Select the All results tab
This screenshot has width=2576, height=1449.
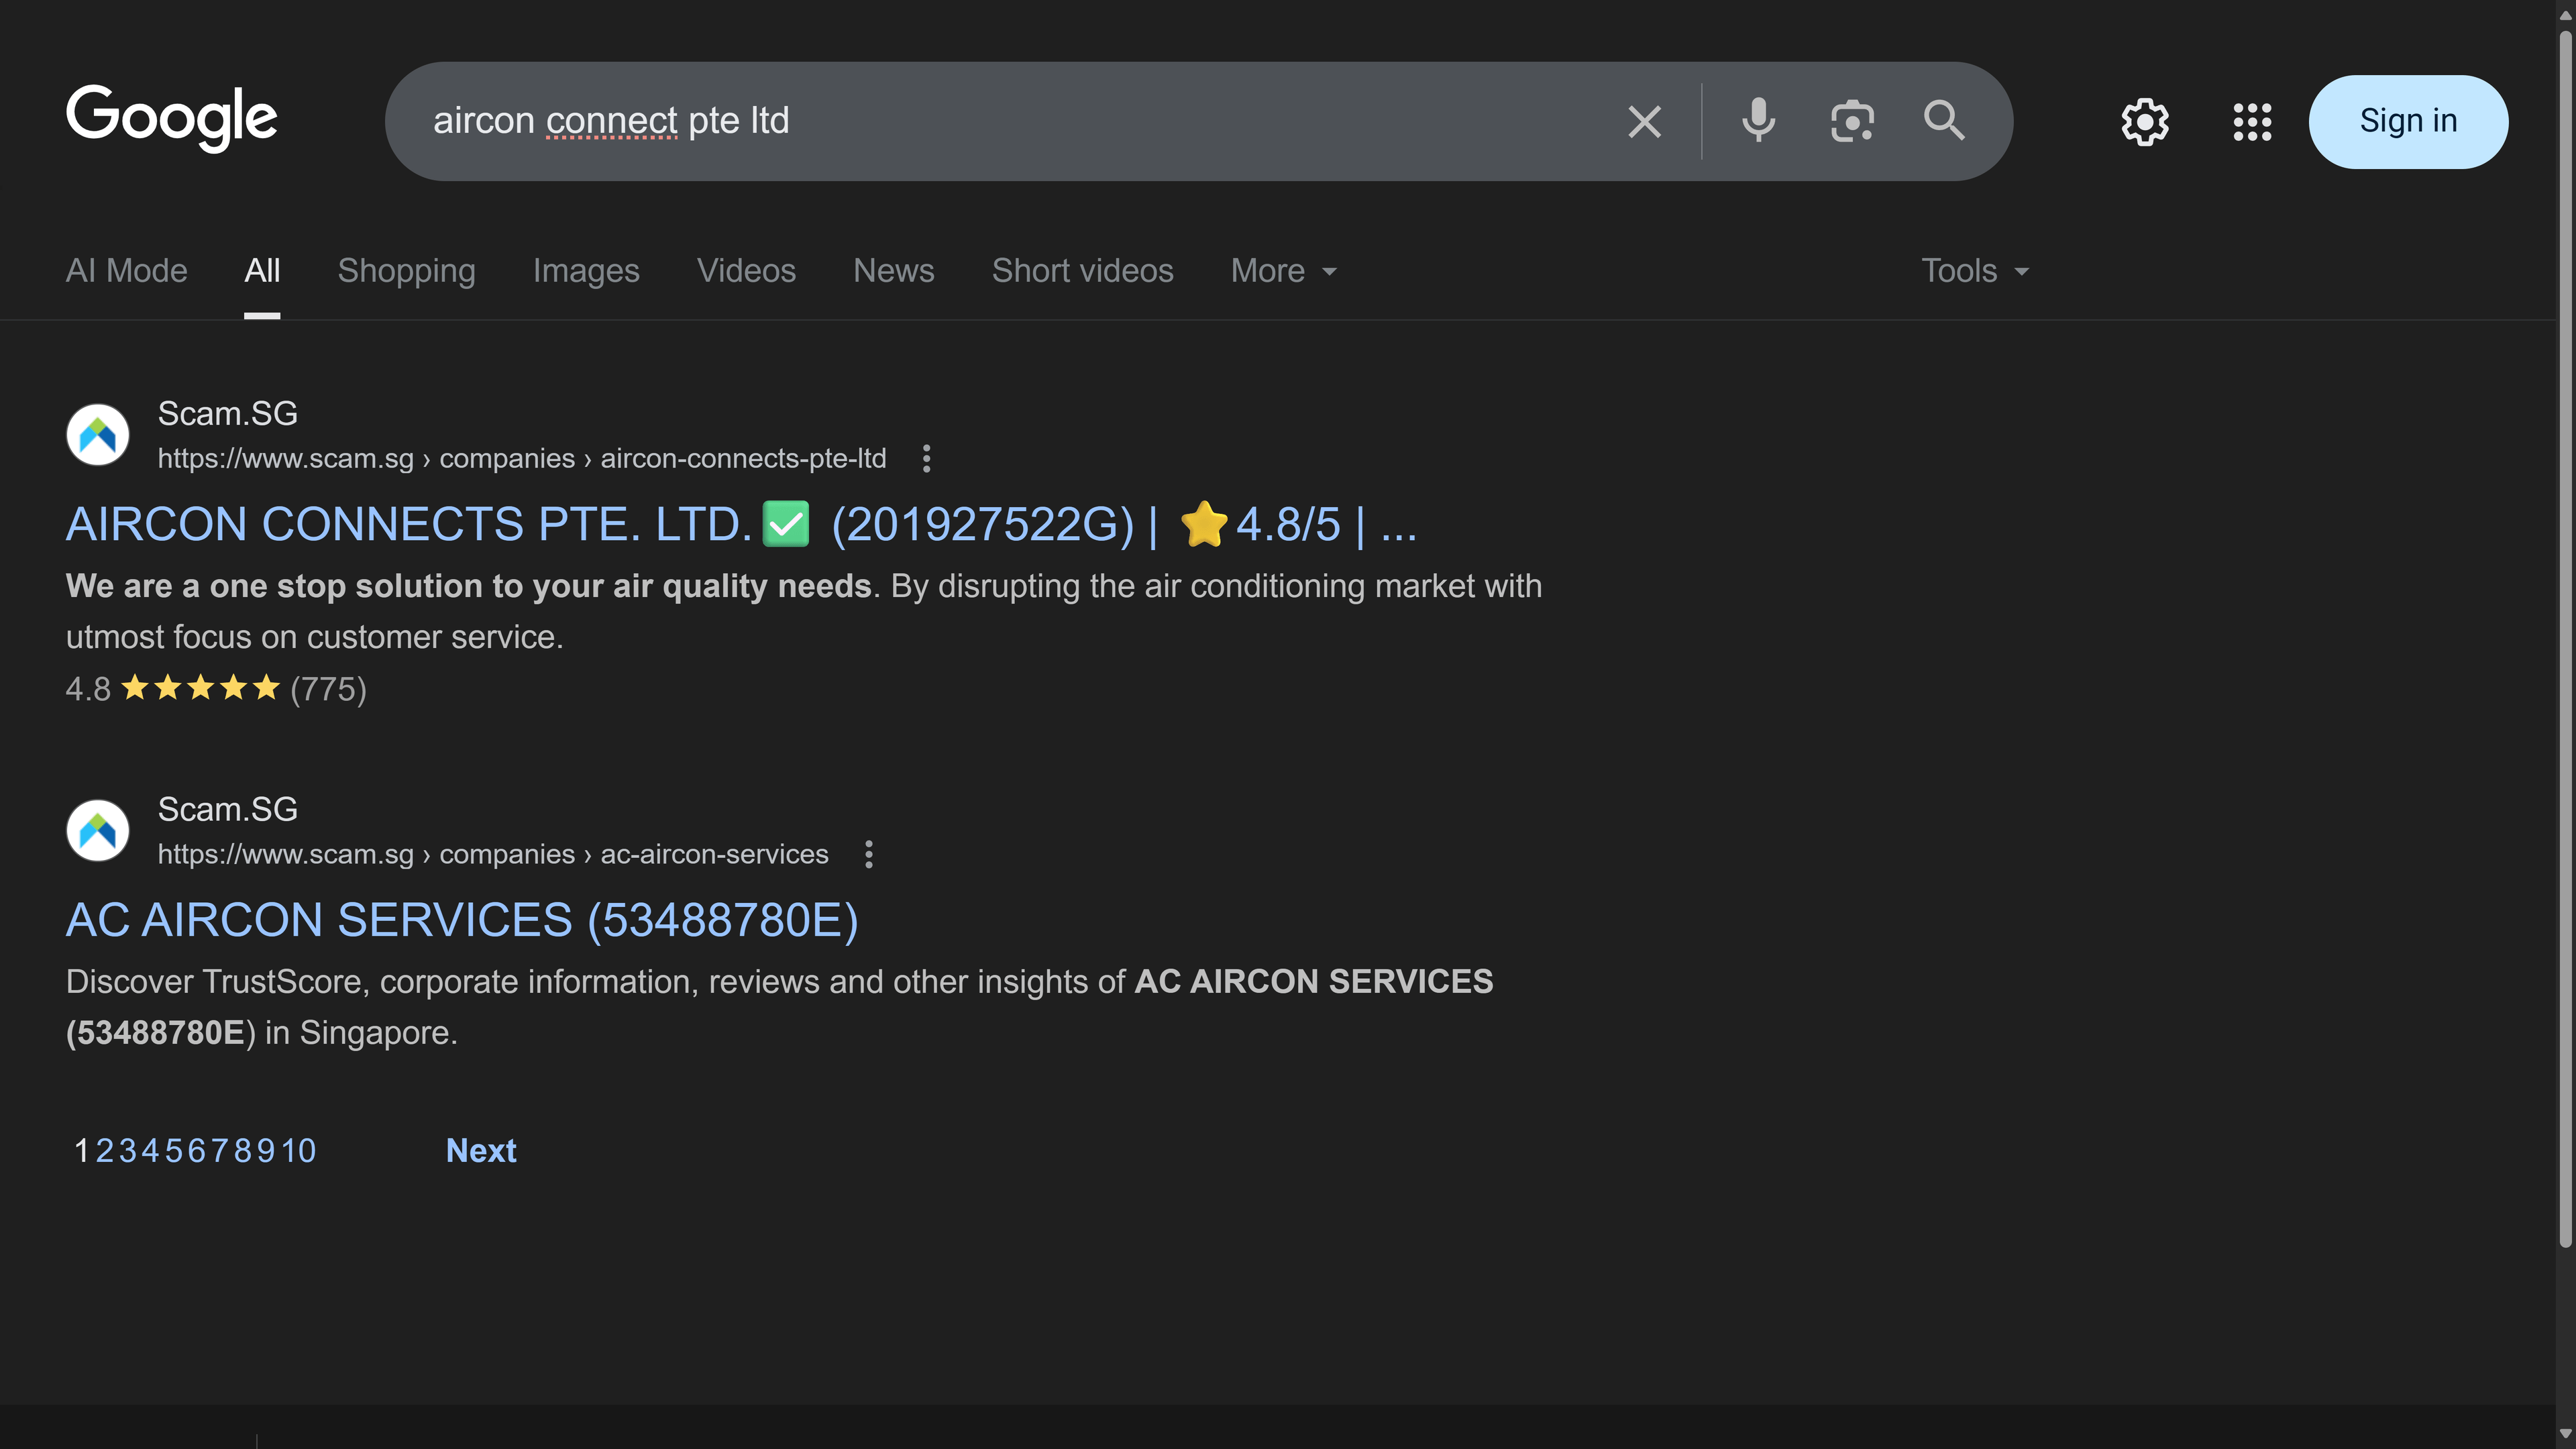(x=262, y=271)
